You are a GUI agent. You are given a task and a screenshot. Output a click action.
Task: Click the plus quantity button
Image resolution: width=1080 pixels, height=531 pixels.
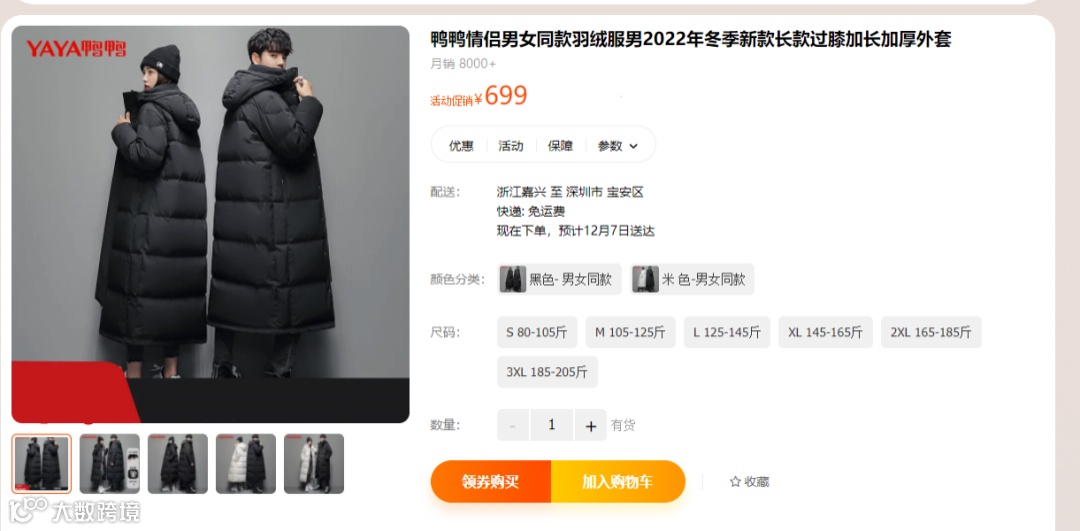point(591,426)
